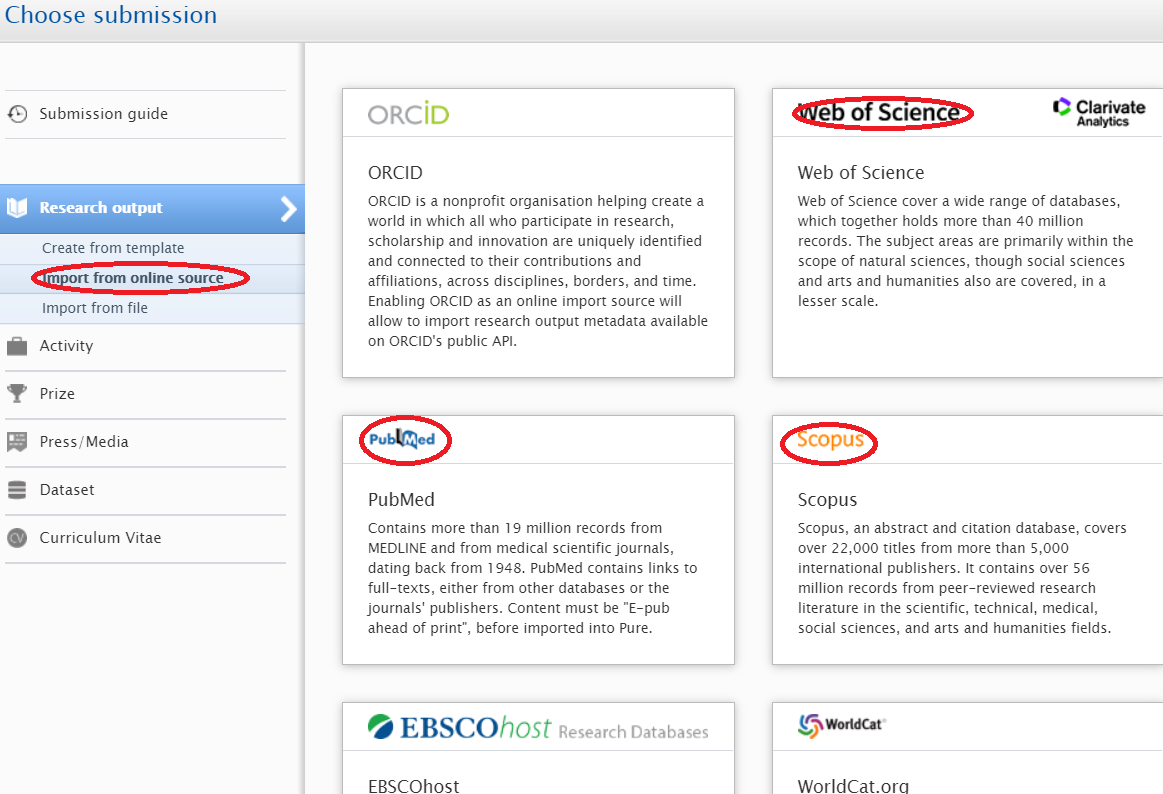The width and height of the screenshot is (1163, 794).
Task: Open Submission guide
Action: (x=104, y=114)
